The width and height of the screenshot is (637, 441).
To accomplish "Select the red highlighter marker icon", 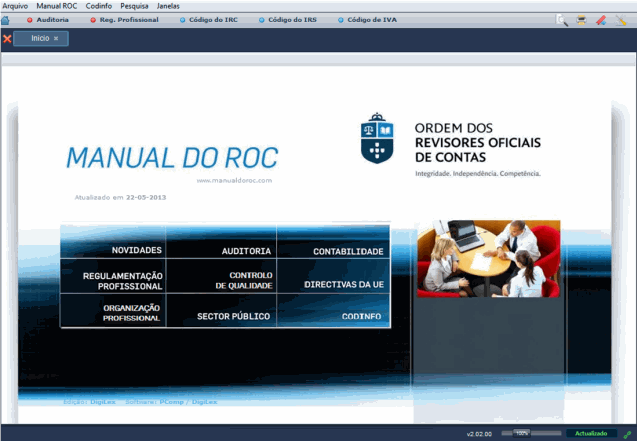I will [601, 20].
